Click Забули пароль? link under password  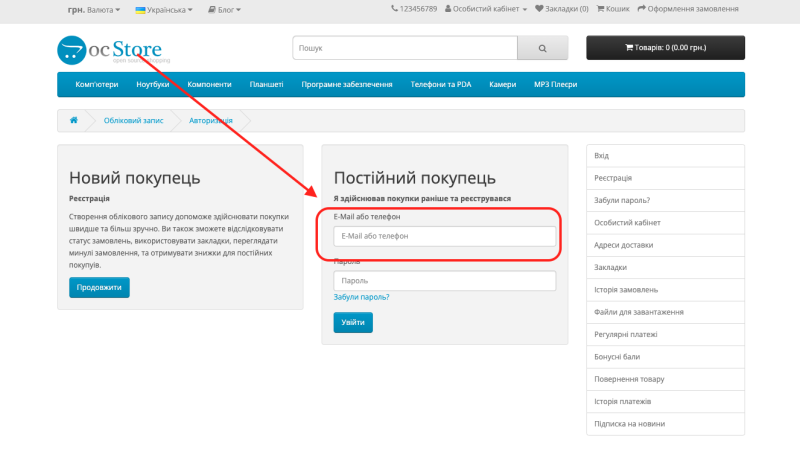(361, 297)
